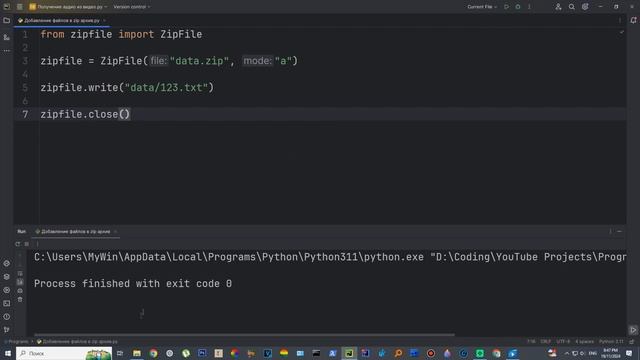The height and width of the screenshot is (360, 640).
Task: Clear the console with trash icon
Action: tap(20, 300)
